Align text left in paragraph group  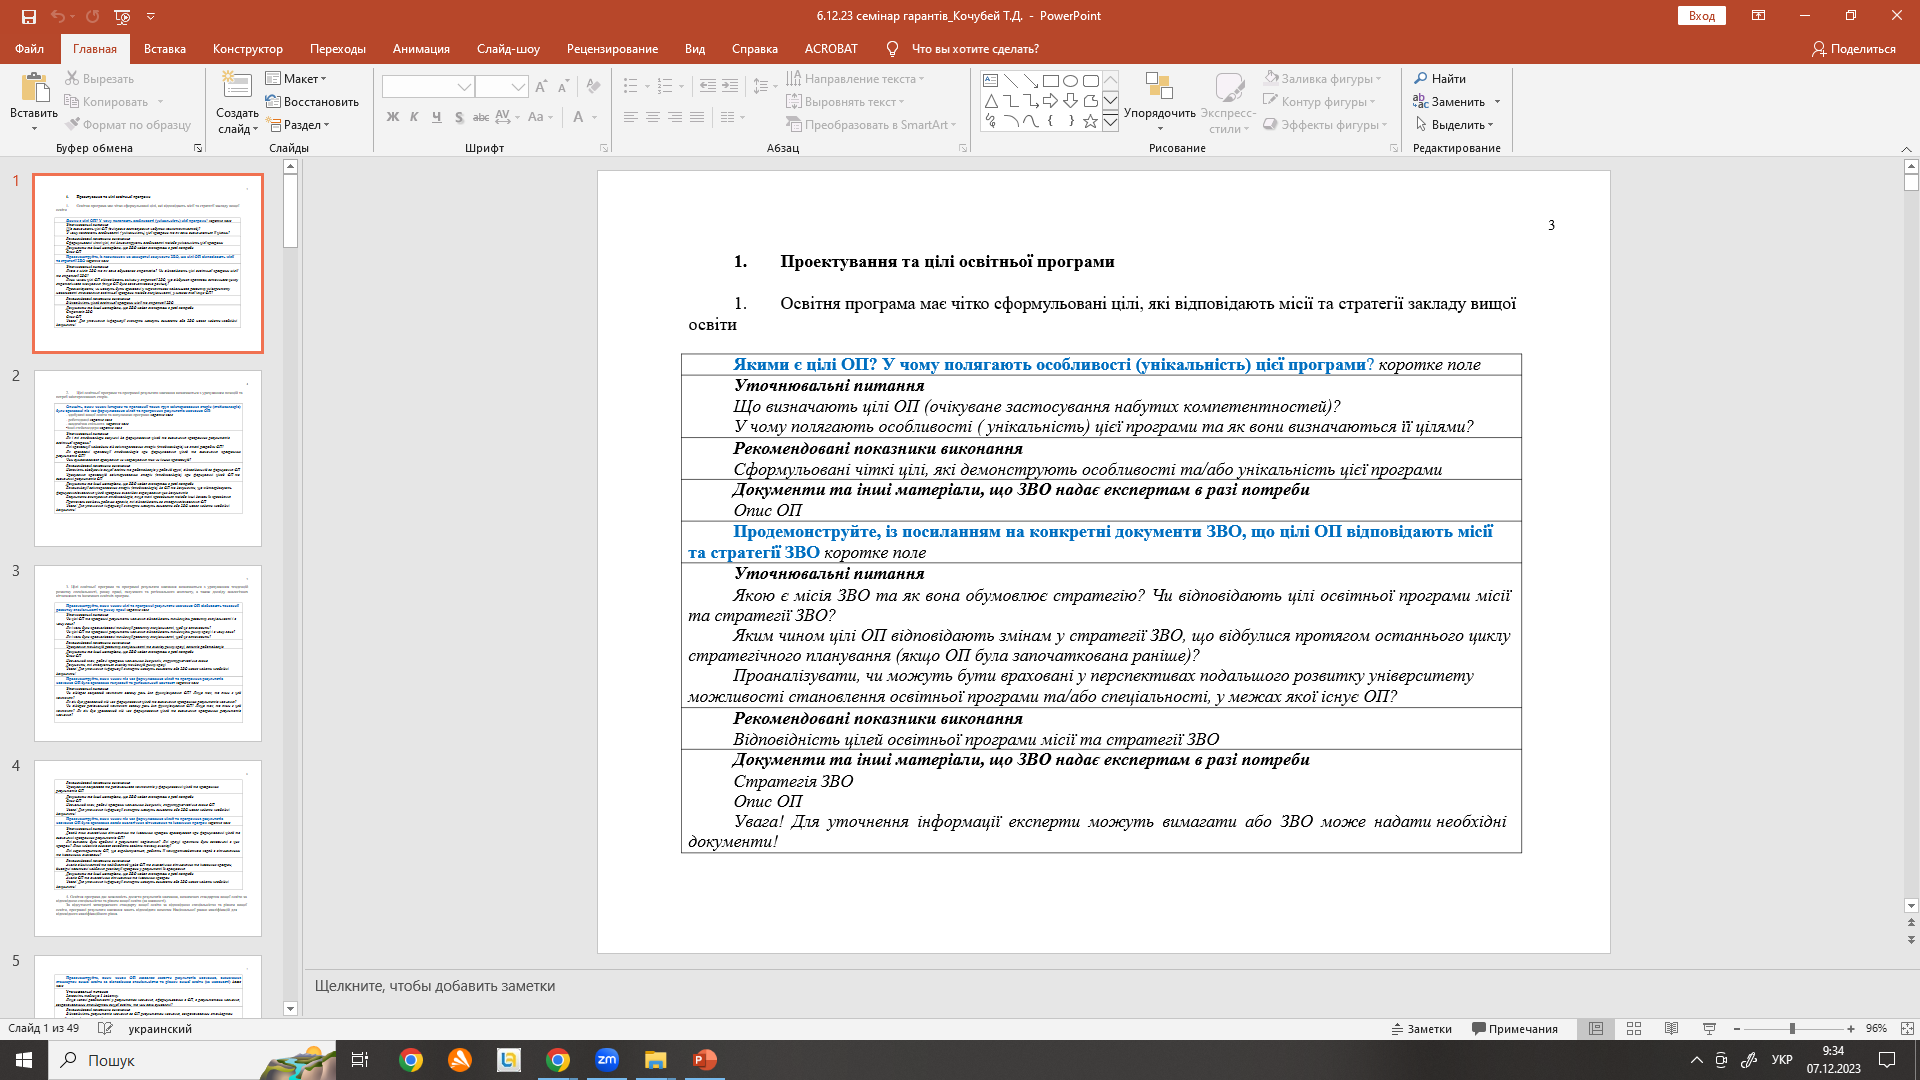(x=630, y=117)
